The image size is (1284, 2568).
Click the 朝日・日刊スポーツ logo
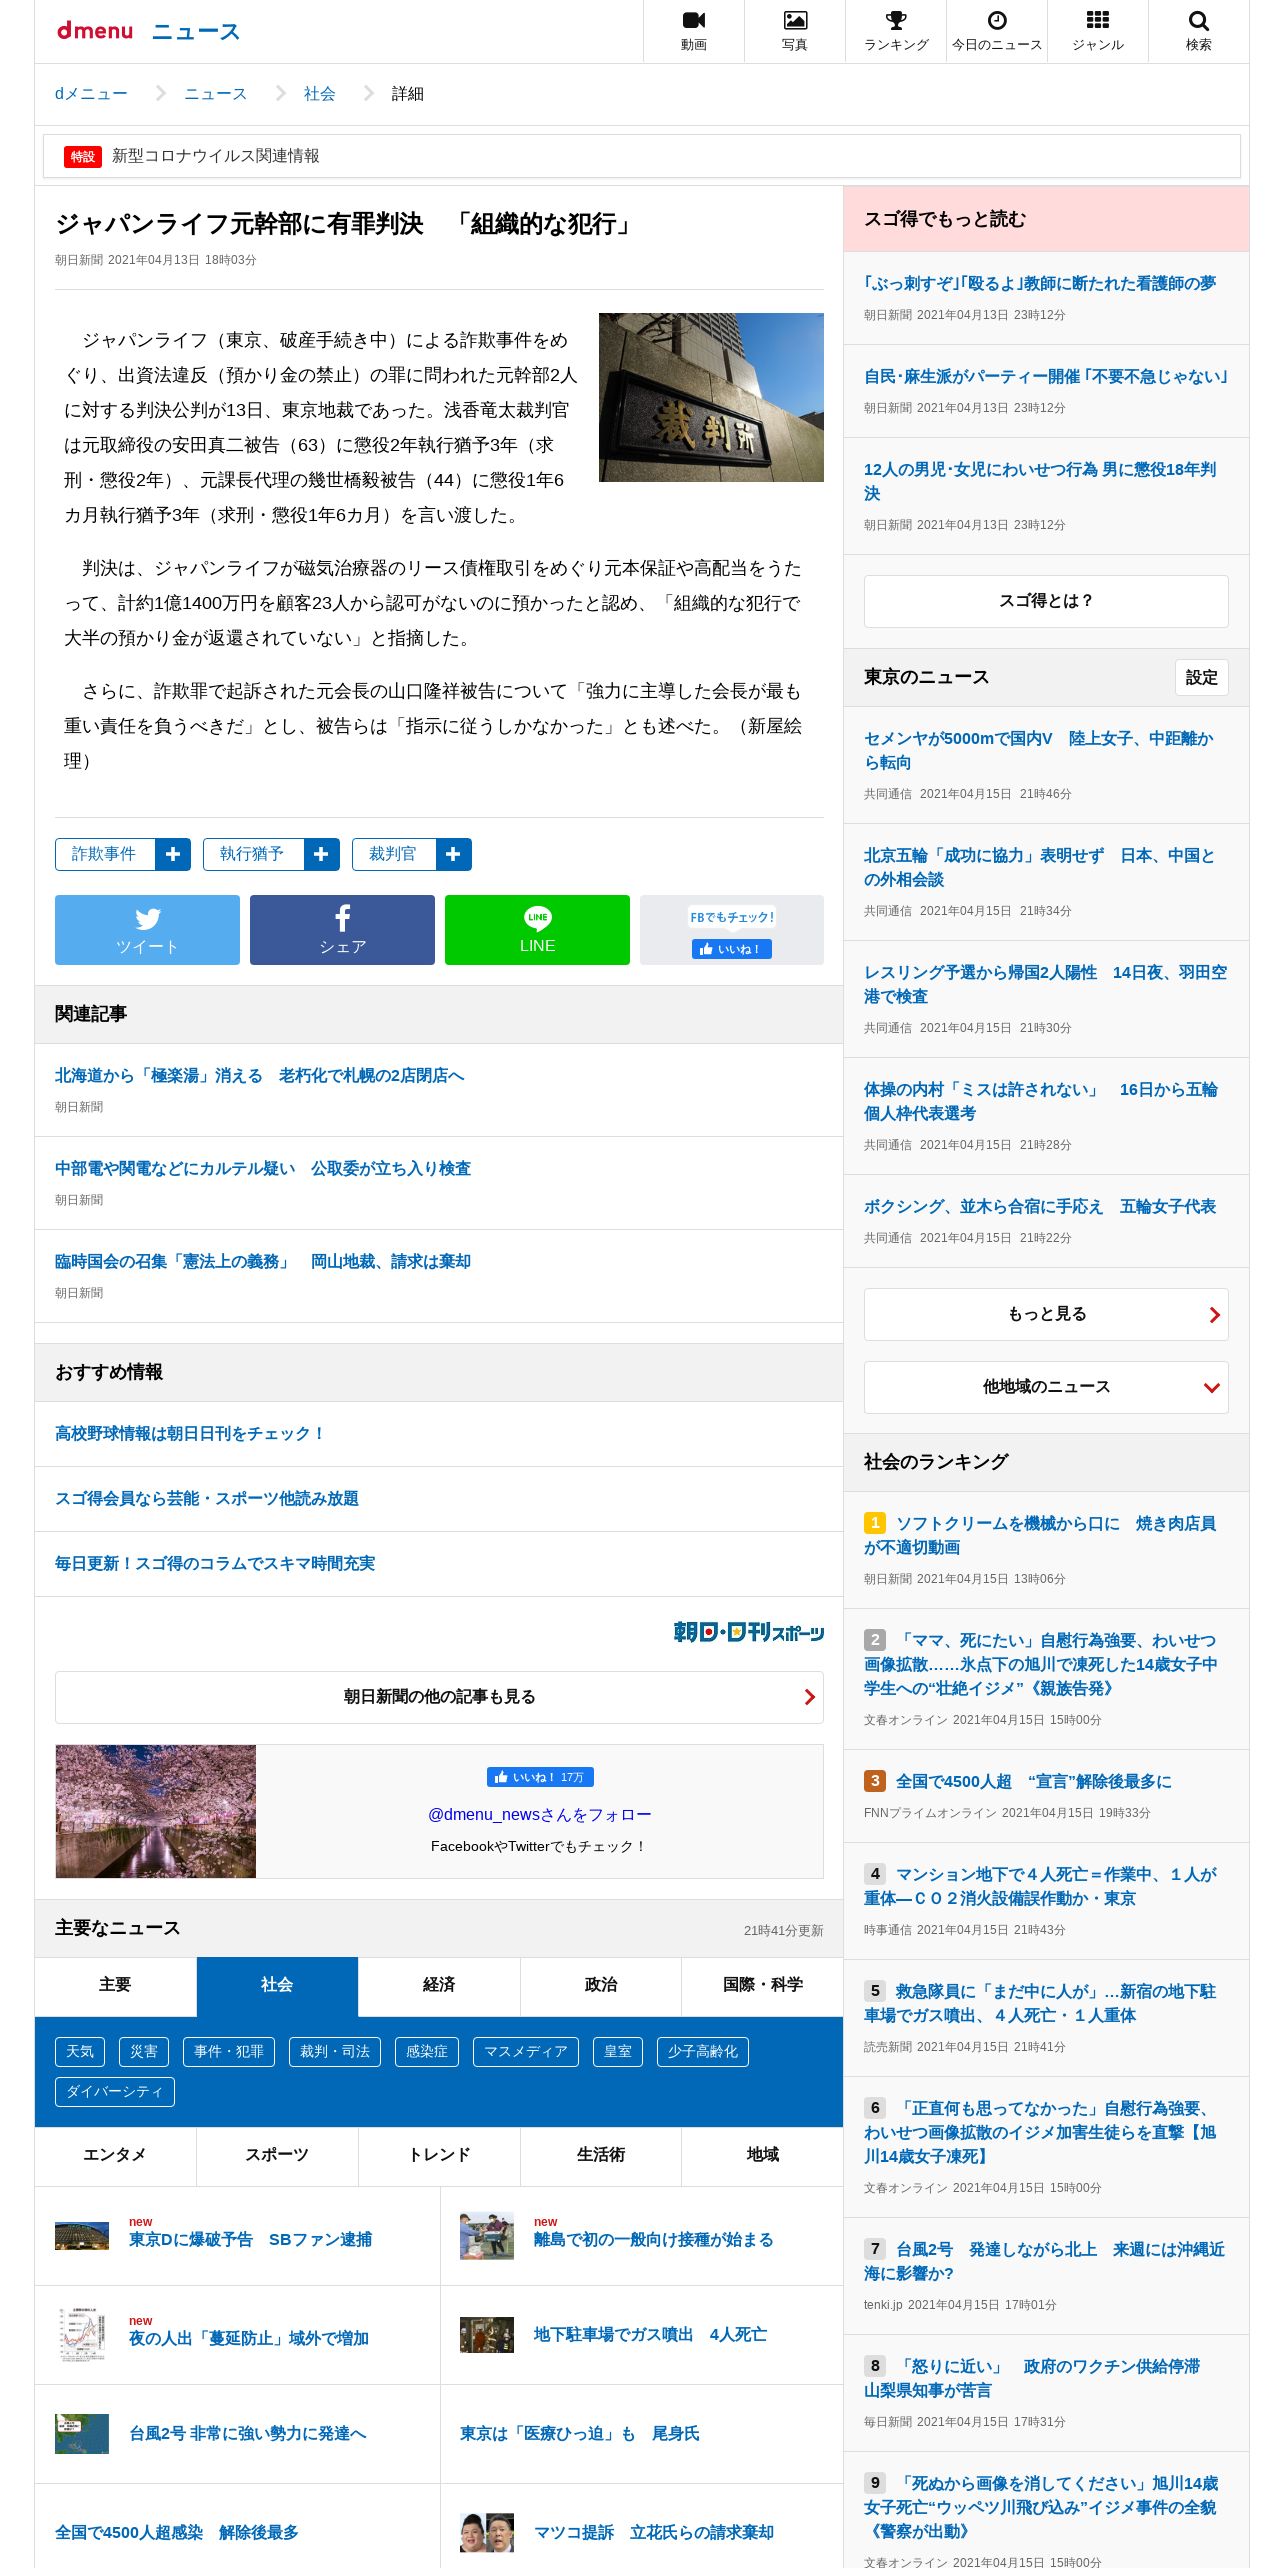(749, 1632)
